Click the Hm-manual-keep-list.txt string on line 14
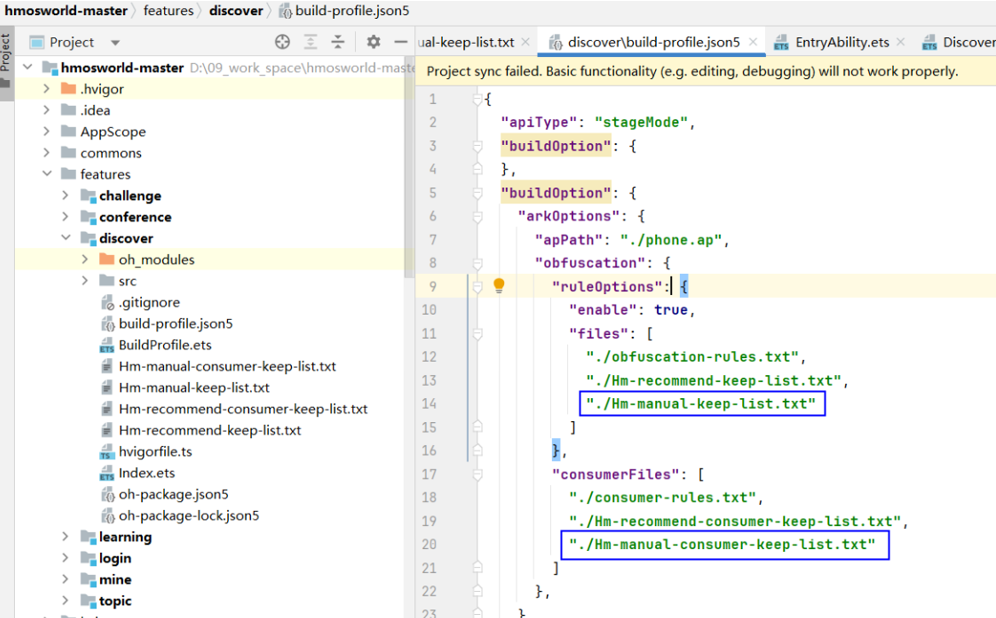 [702, 404]
